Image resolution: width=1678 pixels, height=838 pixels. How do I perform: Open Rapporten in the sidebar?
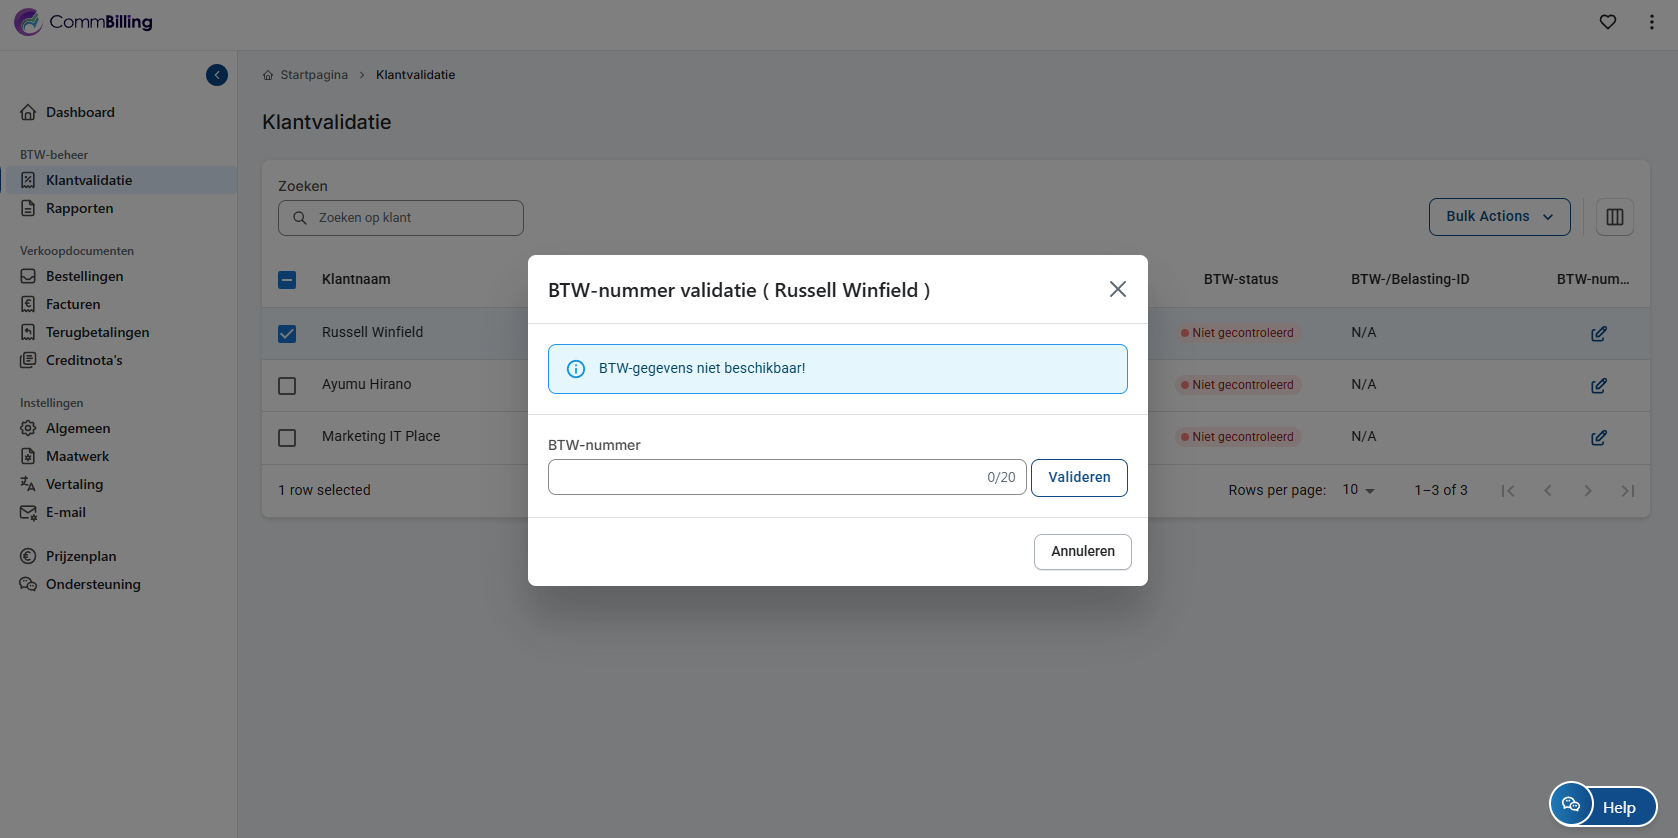pos(79,208)
